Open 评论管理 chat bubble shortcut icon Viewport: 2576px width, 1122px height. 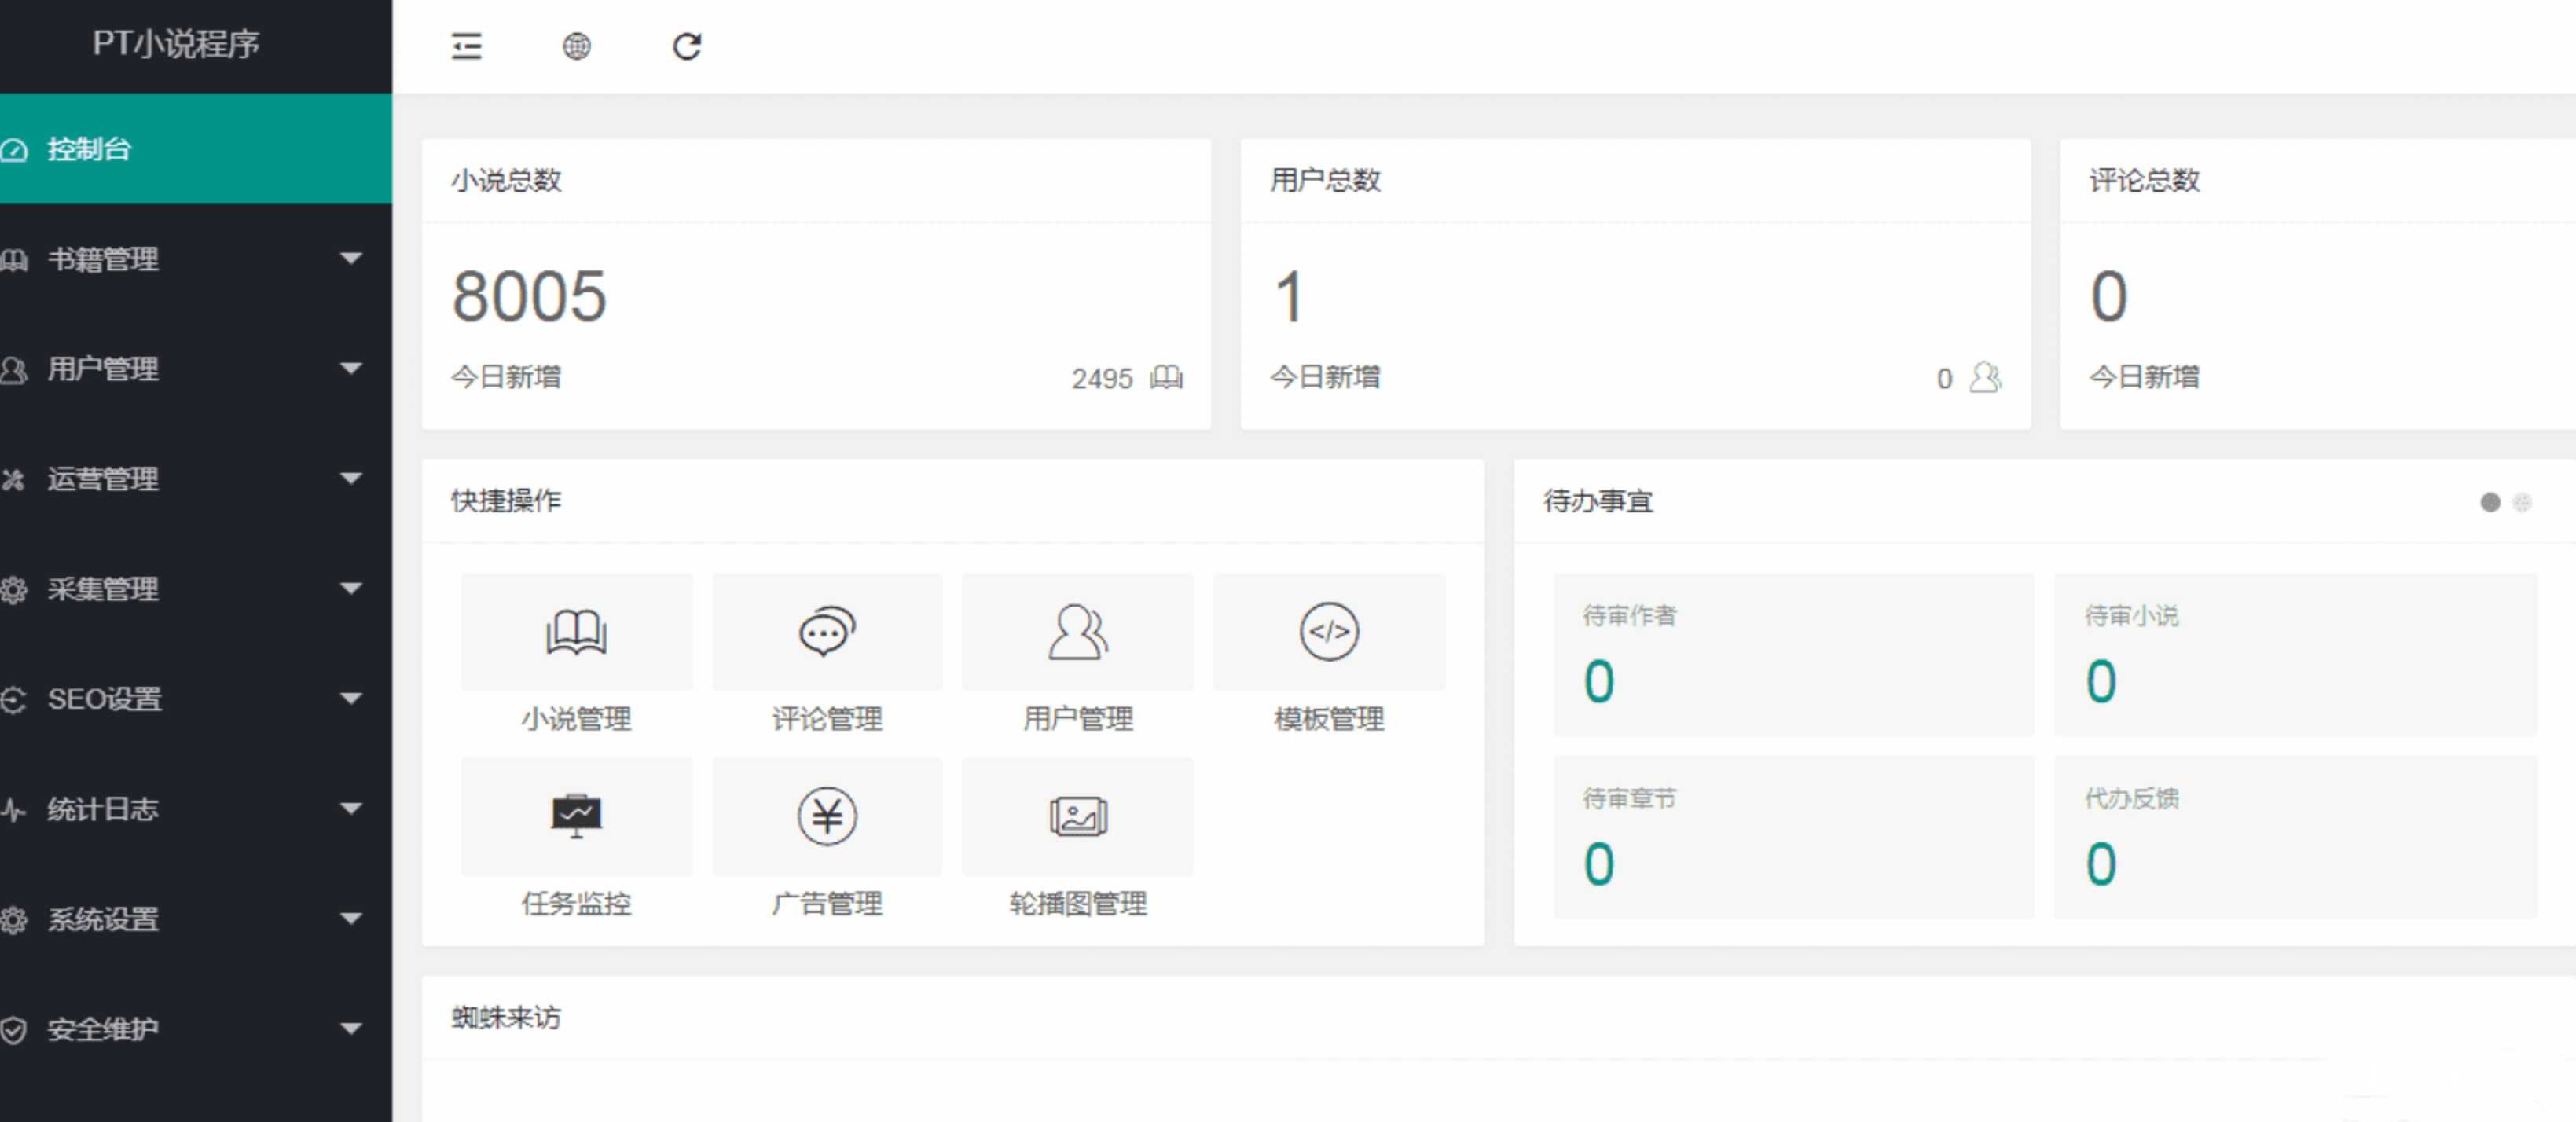827,631
